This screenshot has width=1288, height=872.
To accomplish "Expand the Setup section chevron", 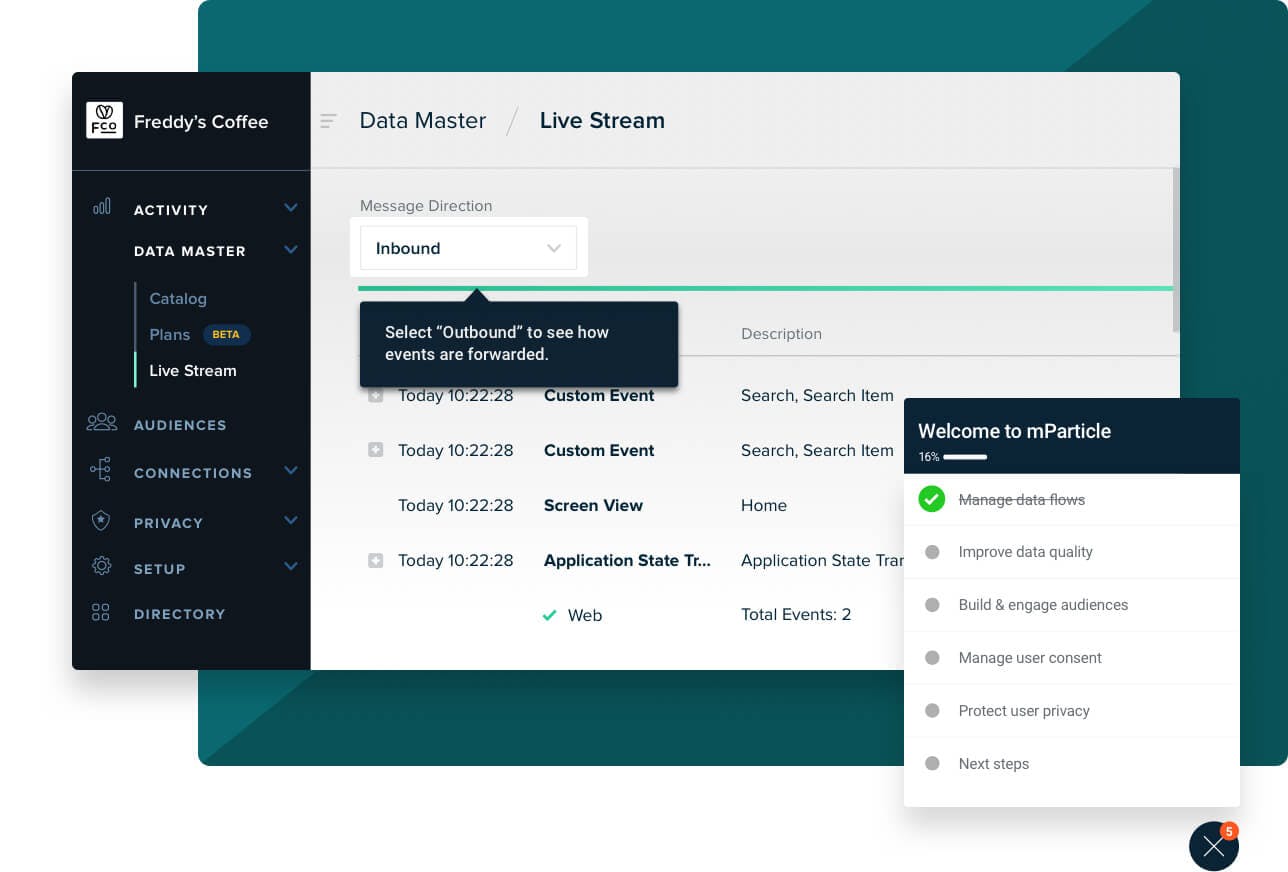I will coord(291,566).
